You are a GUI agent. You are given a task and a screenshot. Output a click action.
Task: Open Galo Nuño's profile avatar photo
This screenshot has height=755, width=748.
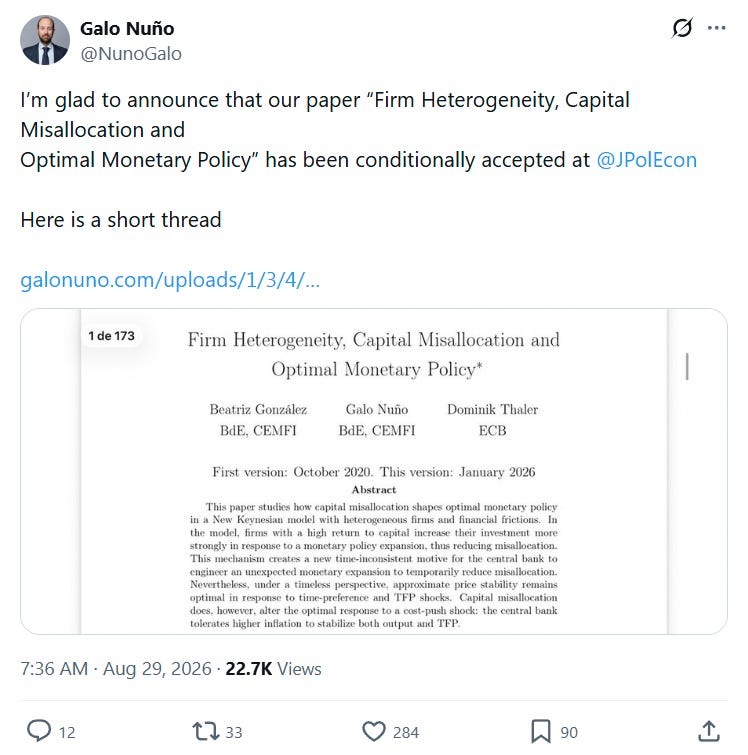(45, 40)
